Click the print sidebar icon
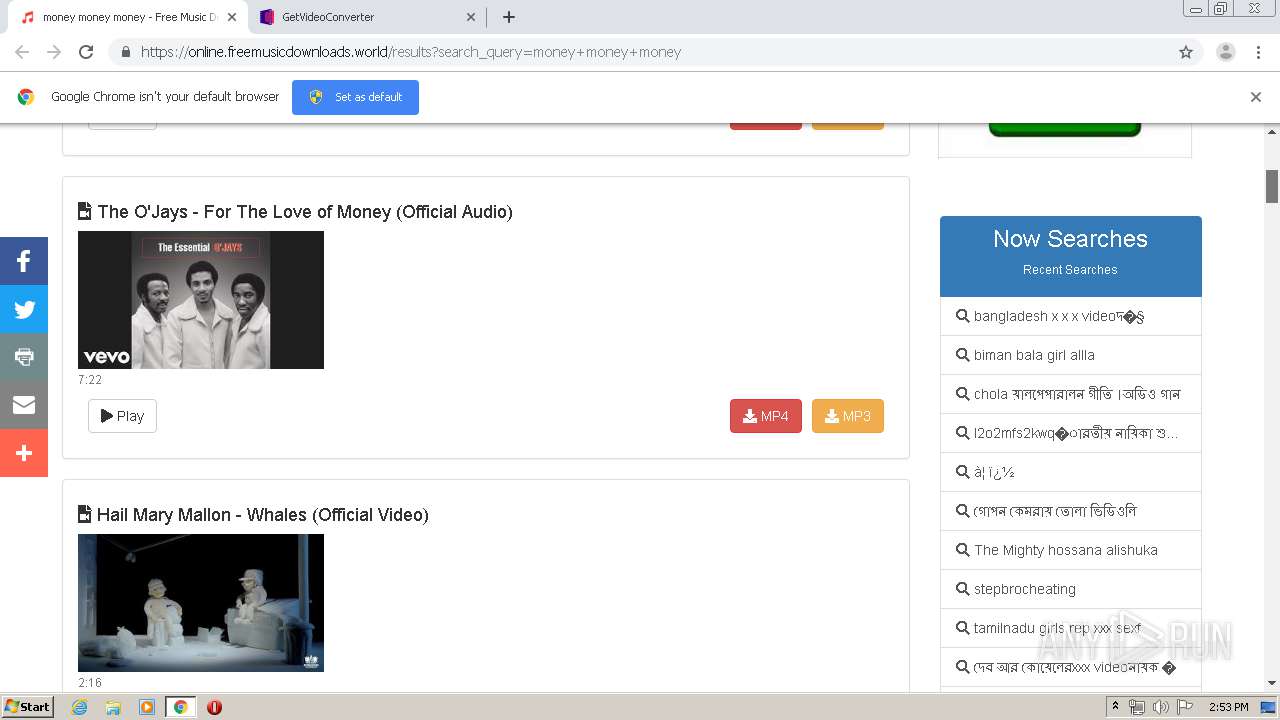Image resolution: width=1280 pixels, height=720 pixels. (x=24, y=357)
